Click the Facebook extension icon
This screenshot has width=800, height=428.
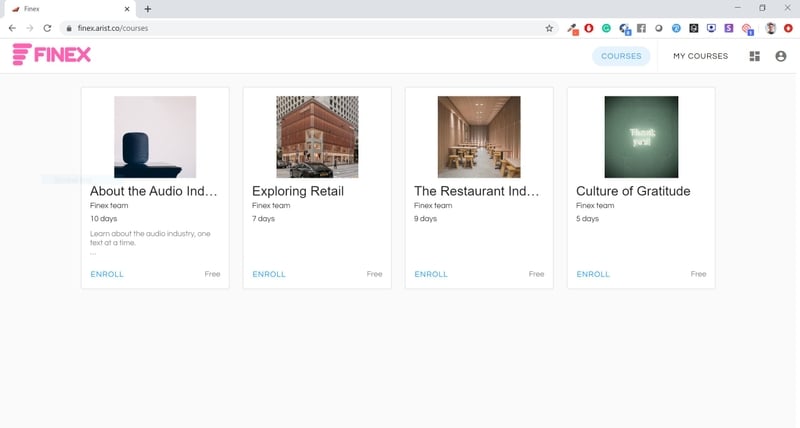[x=641, y=28]
